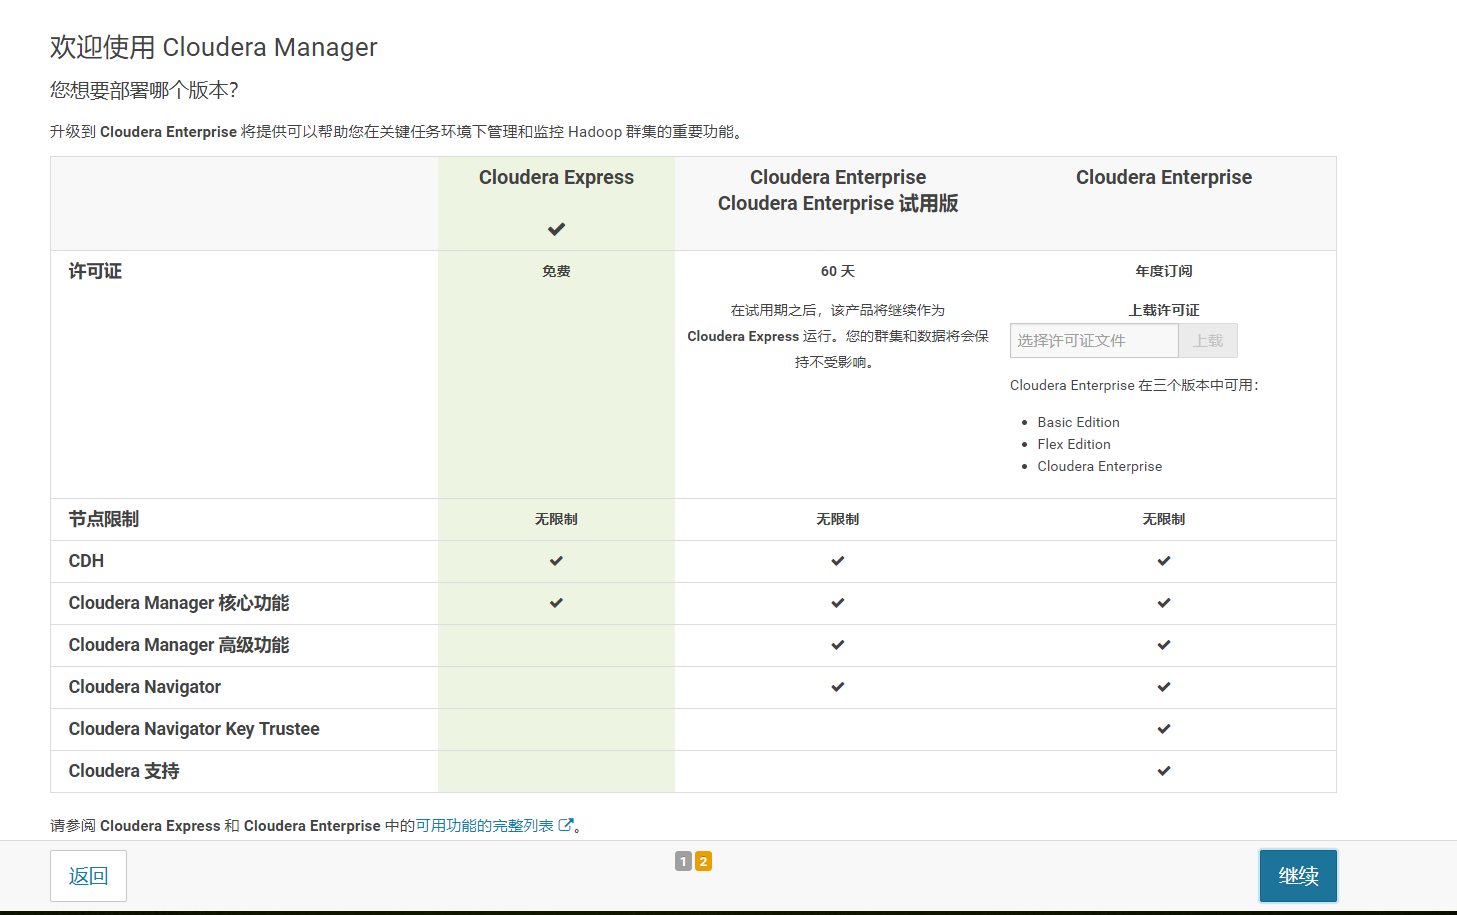Click the trial period description paragraph
Screen dimensions: 1457x915
point(838,336)
